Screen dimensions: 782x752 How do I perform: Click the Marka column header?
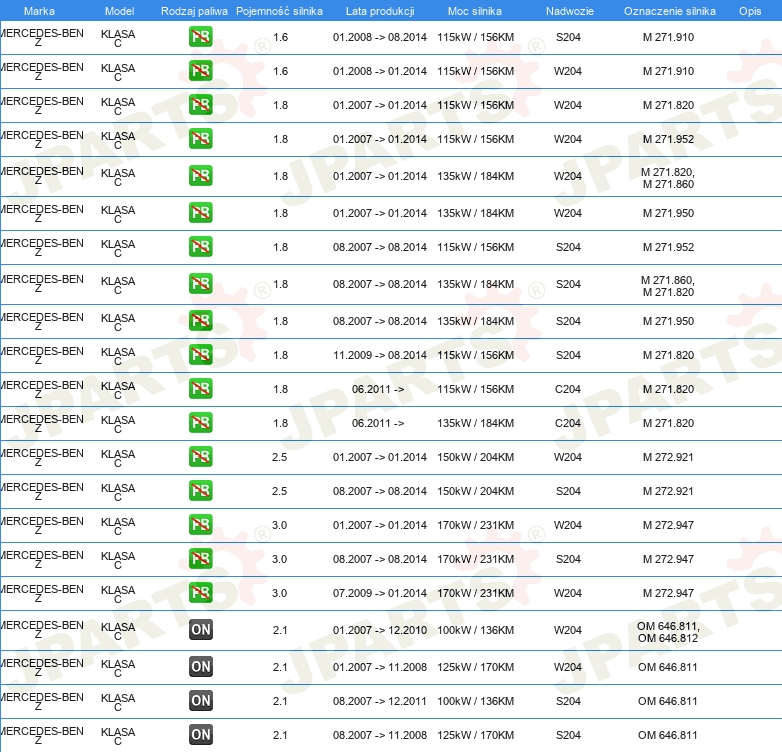click(x=39, y=11)
